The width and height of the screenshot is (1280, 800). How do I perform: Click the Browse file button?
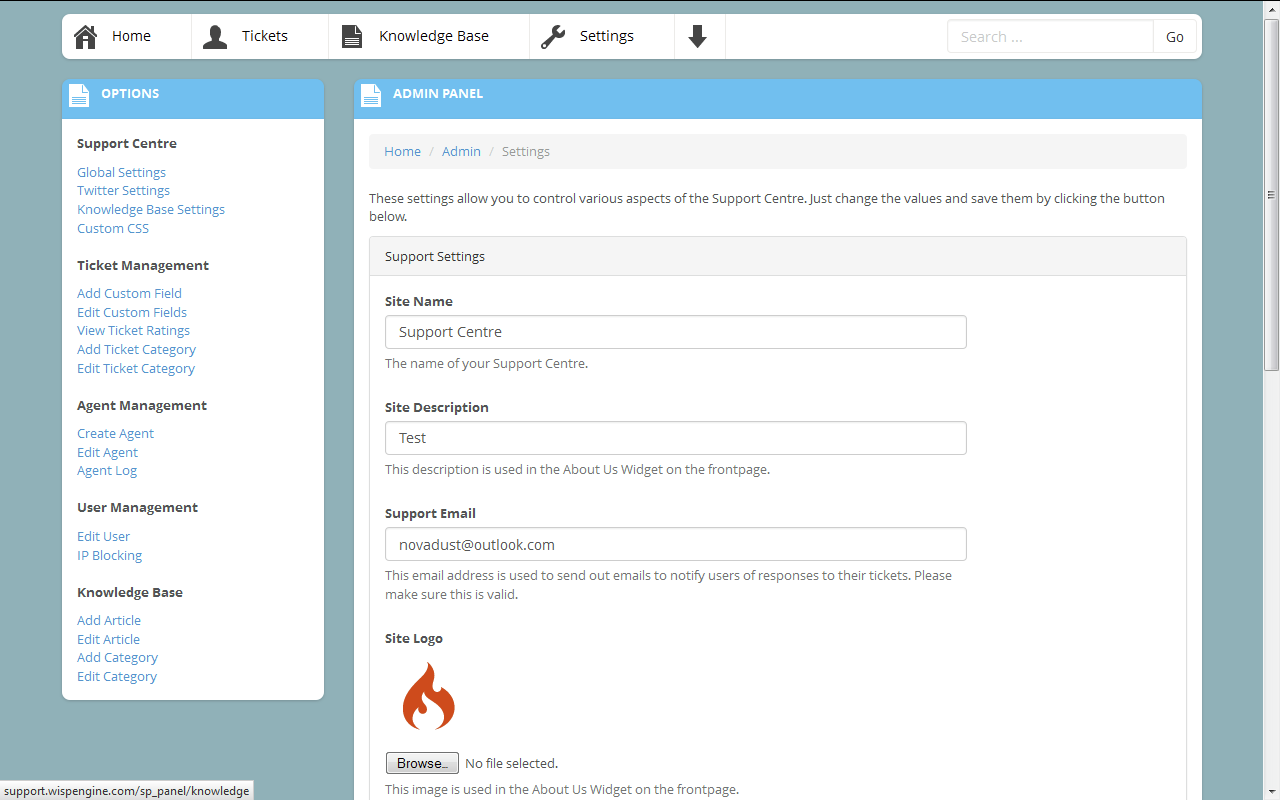tap(422, 763)
